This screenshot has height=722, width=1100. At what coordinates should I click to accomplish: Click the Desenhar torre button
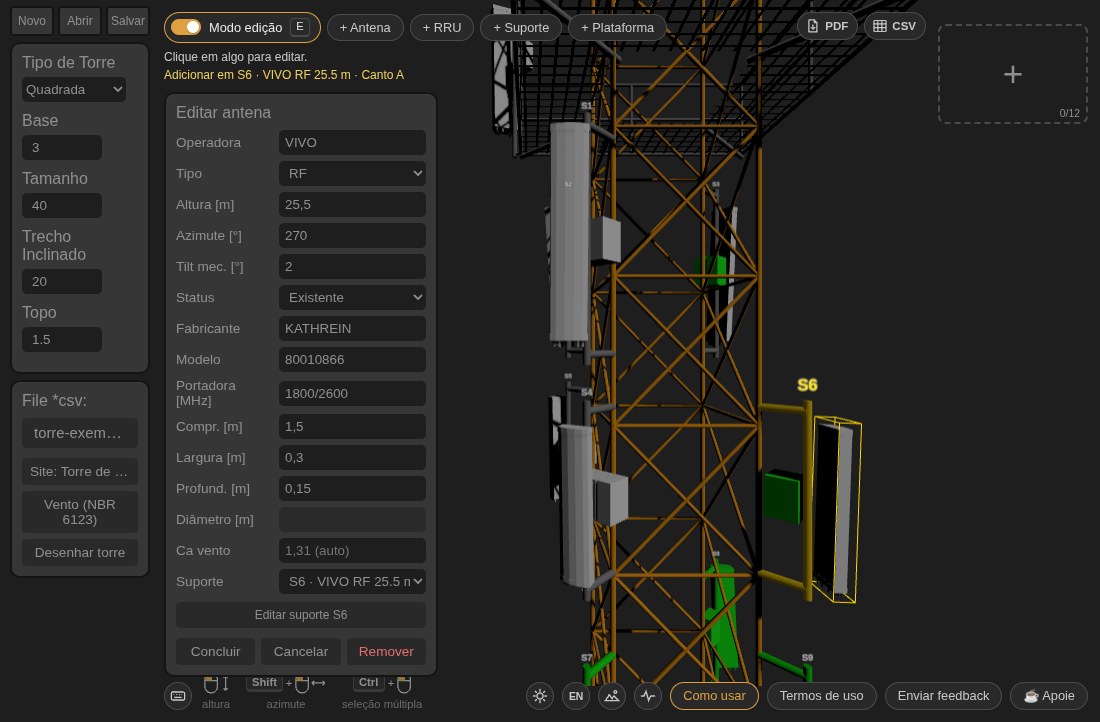click(x=80, y=553)
